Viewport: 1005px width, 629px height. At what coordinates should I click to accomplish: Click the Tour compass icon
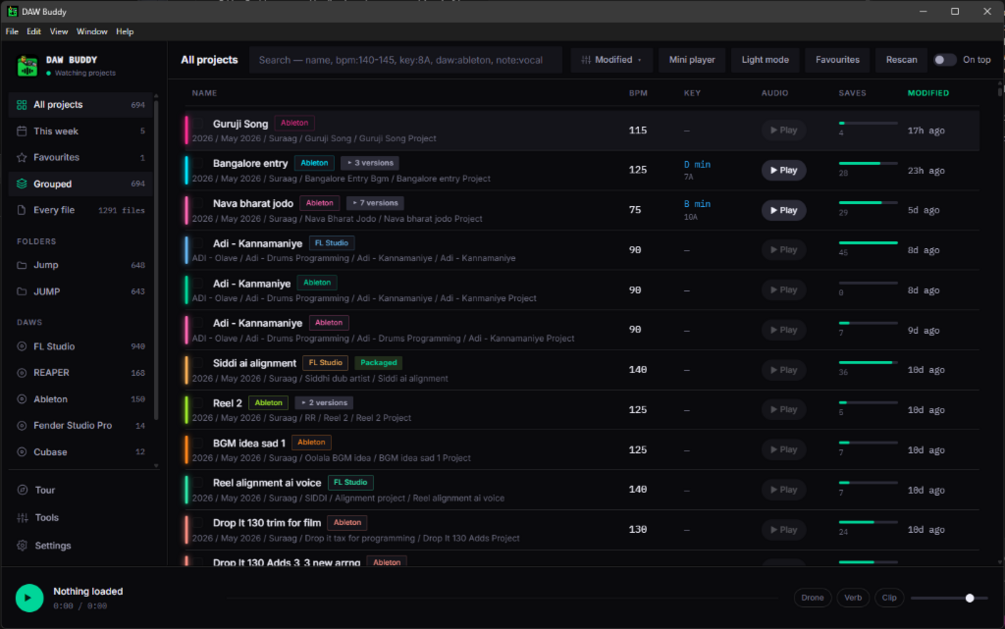pos(22,490)
